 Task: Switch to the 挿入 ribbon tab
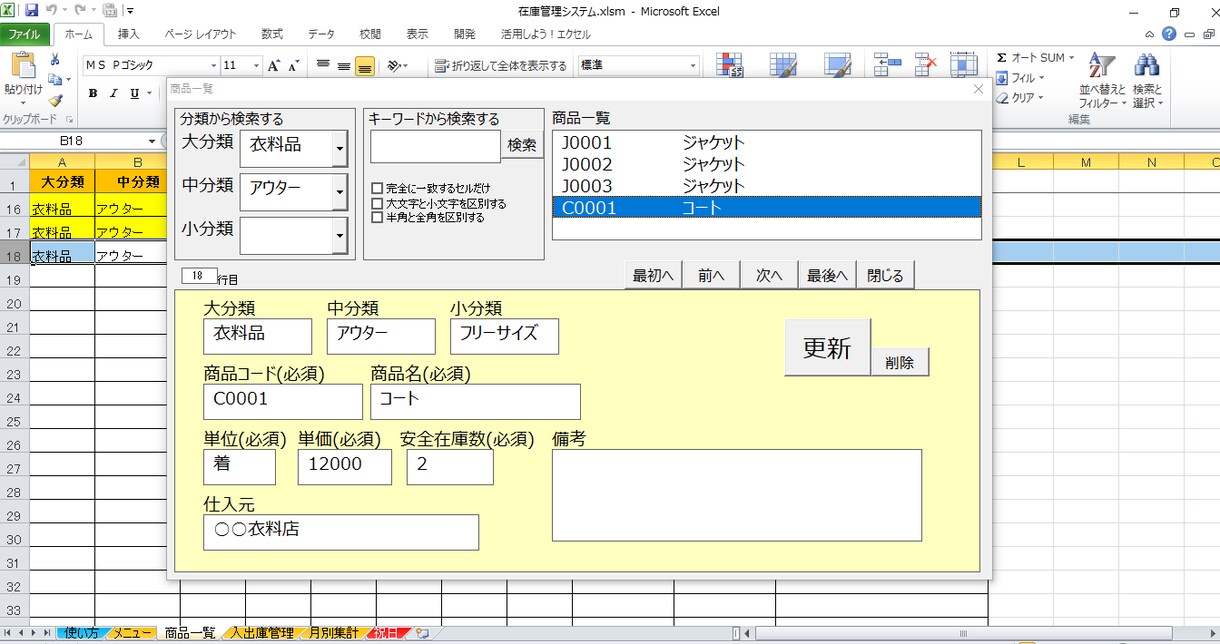[129, 34]
